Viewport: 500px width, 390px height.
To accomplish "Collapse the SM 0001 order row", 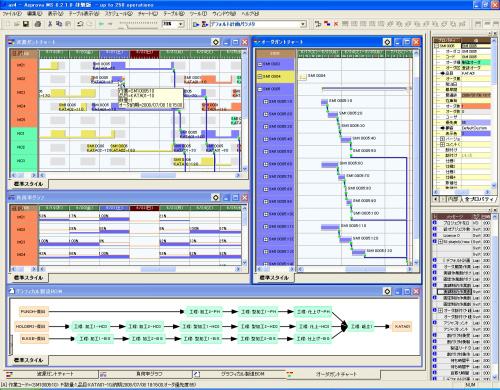I will (x=260, y=64).
